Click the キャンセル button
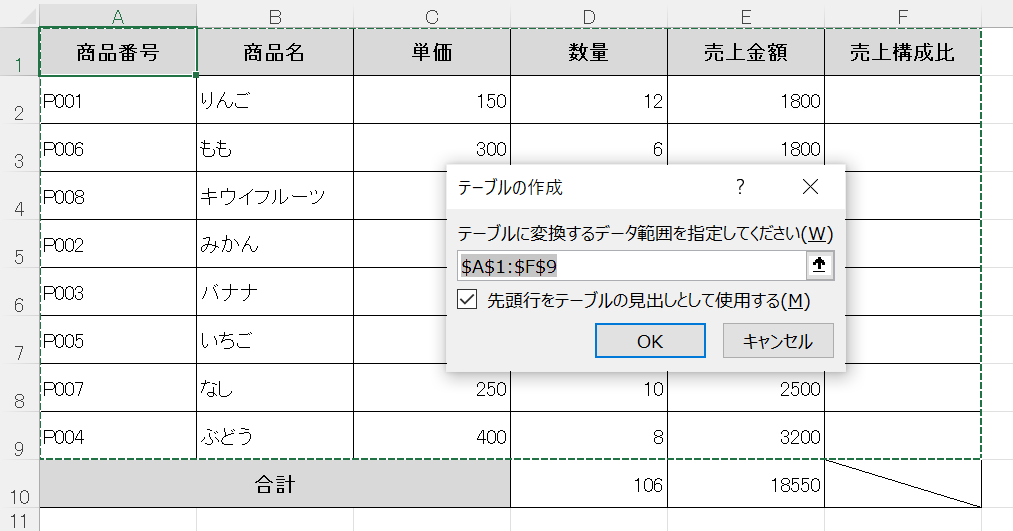The width and height of the screenshot is (1013, 531). coord(778,341)
